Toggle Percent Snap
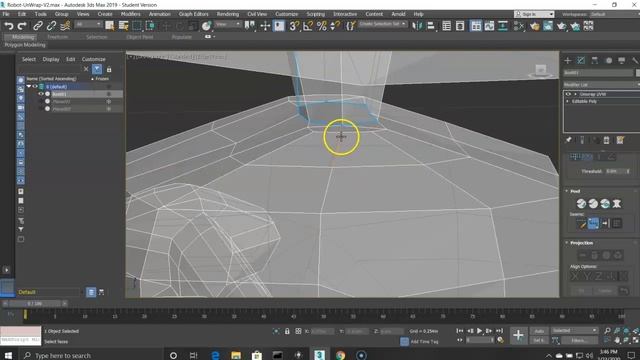 322,26
